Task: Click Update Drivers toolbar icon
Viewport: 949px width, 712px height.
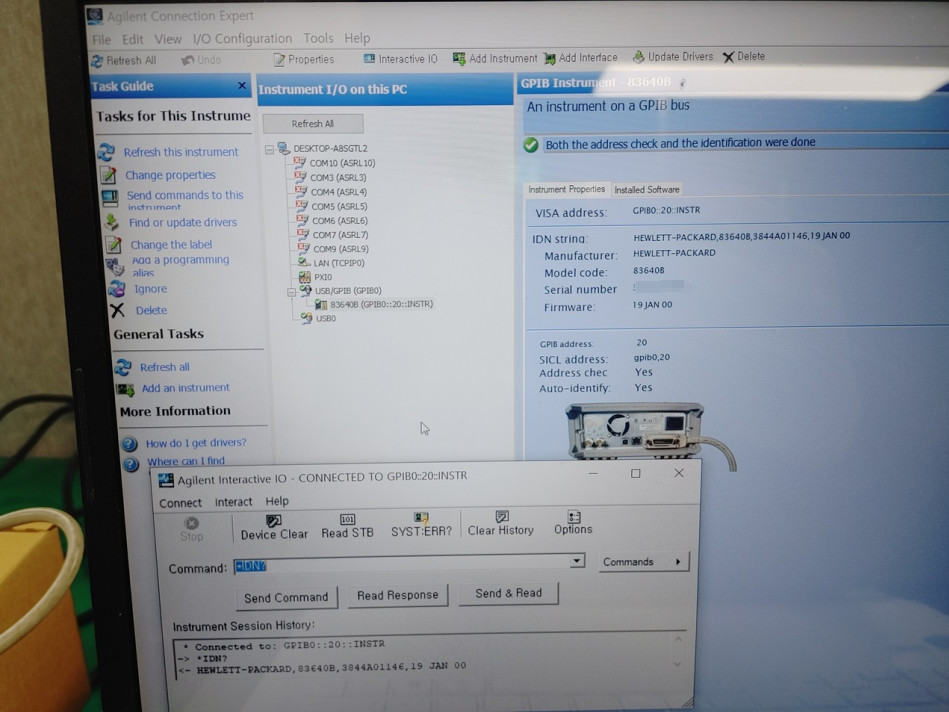Action: point(639,57)
